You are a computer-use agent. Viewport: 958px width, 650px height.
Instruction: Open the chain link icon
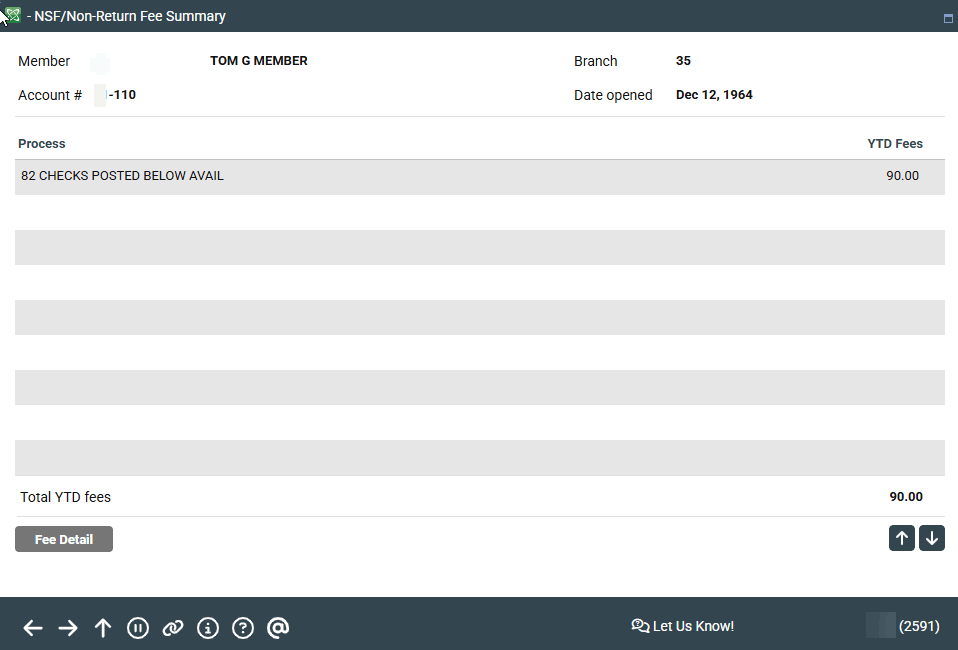pyautogui.click(x=173, y=628)
